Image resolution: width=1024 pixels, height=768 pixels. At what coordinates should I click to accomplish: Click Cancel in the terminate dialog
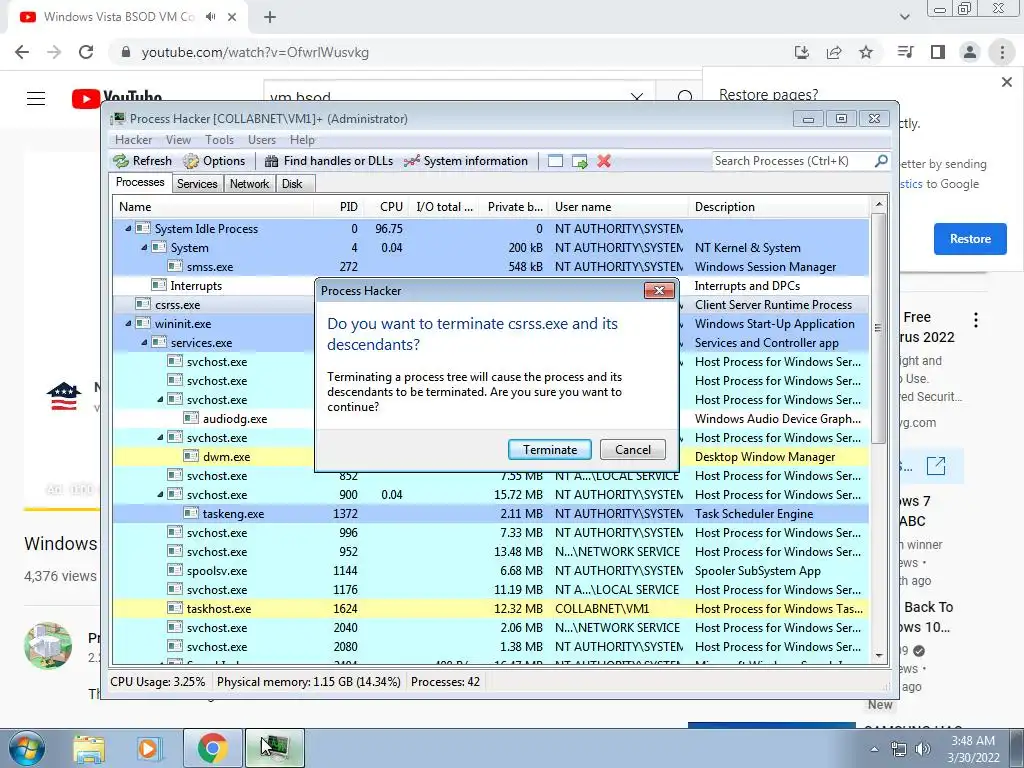(633, 449)
